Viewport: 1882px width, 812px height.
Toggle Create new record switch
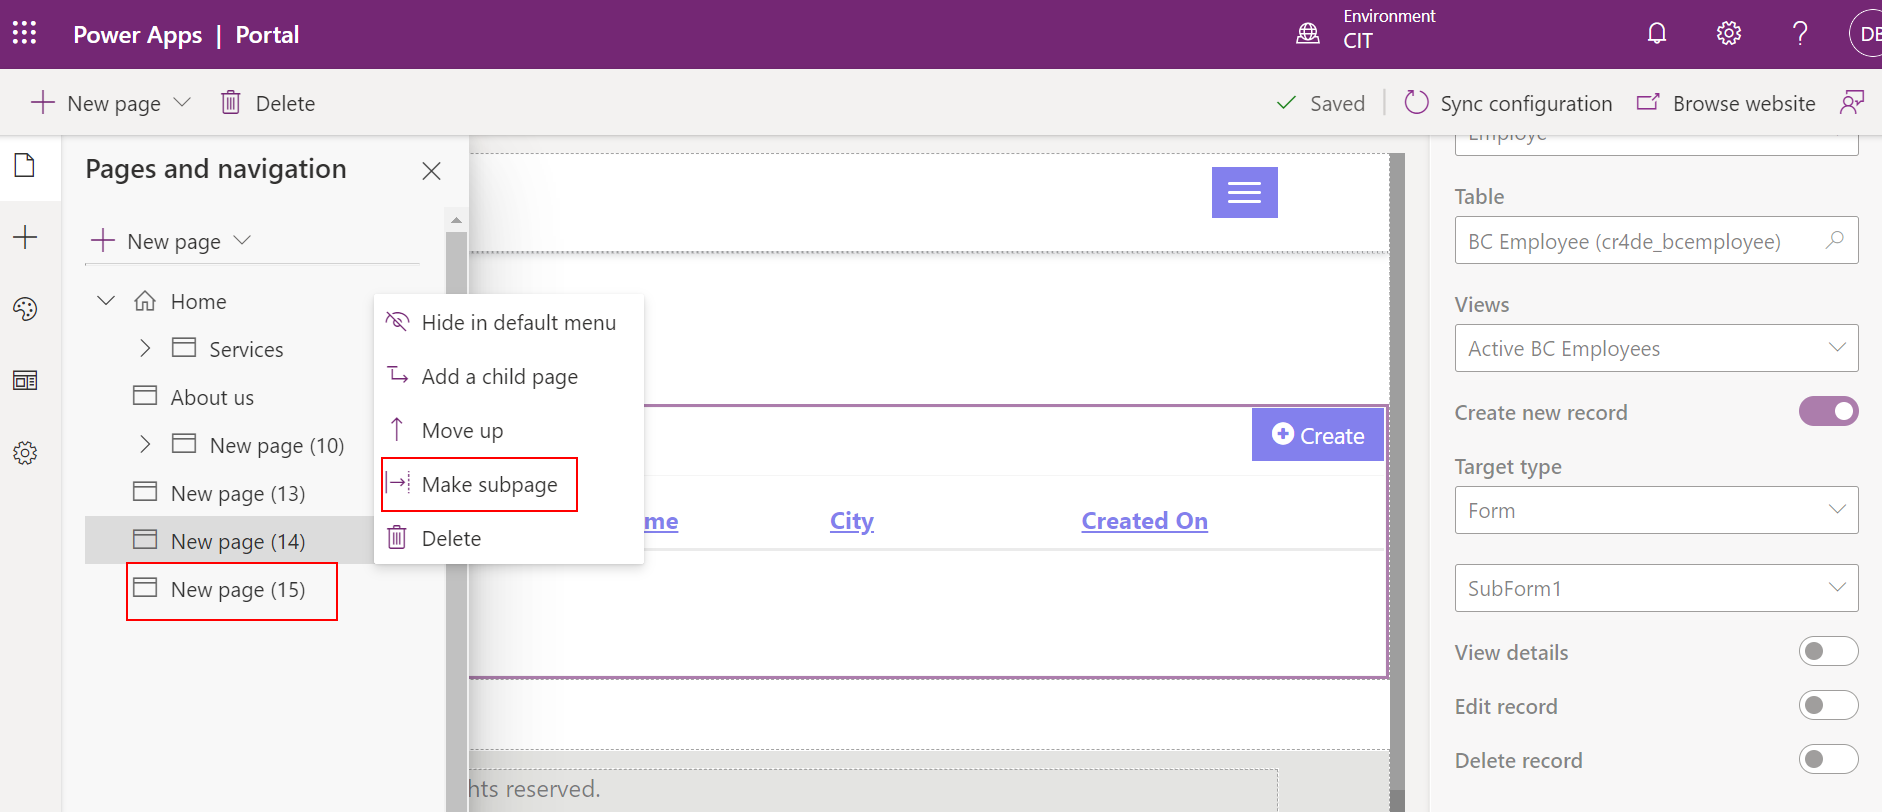click(x=1828, y=411)
